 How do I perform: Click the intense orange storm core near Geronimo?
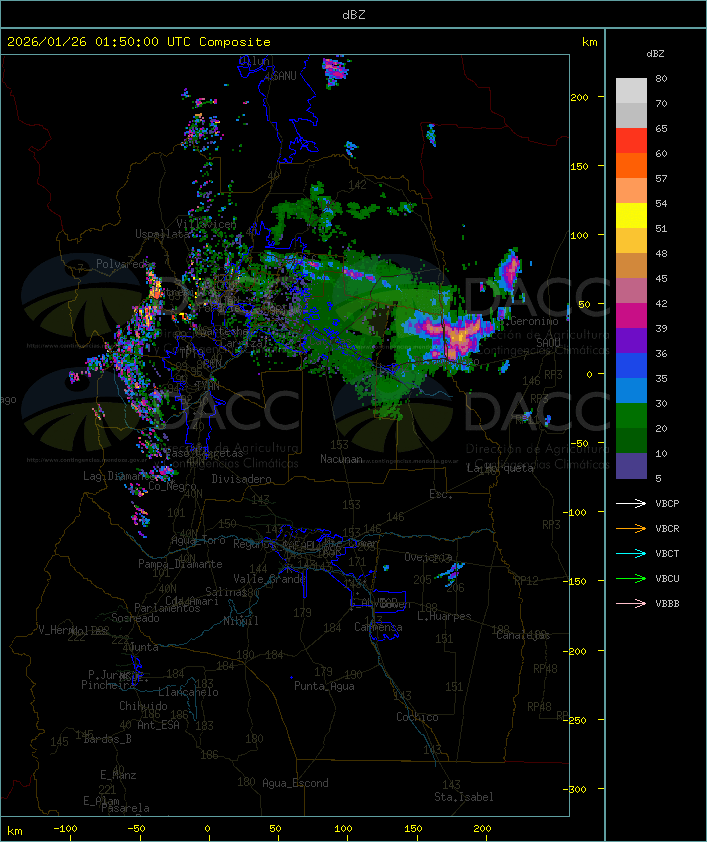tap(458, 337)
